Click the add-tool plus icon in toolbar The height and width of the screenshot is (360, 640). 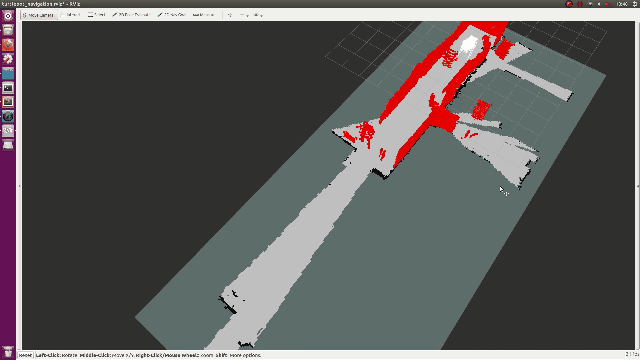point(230,15)
